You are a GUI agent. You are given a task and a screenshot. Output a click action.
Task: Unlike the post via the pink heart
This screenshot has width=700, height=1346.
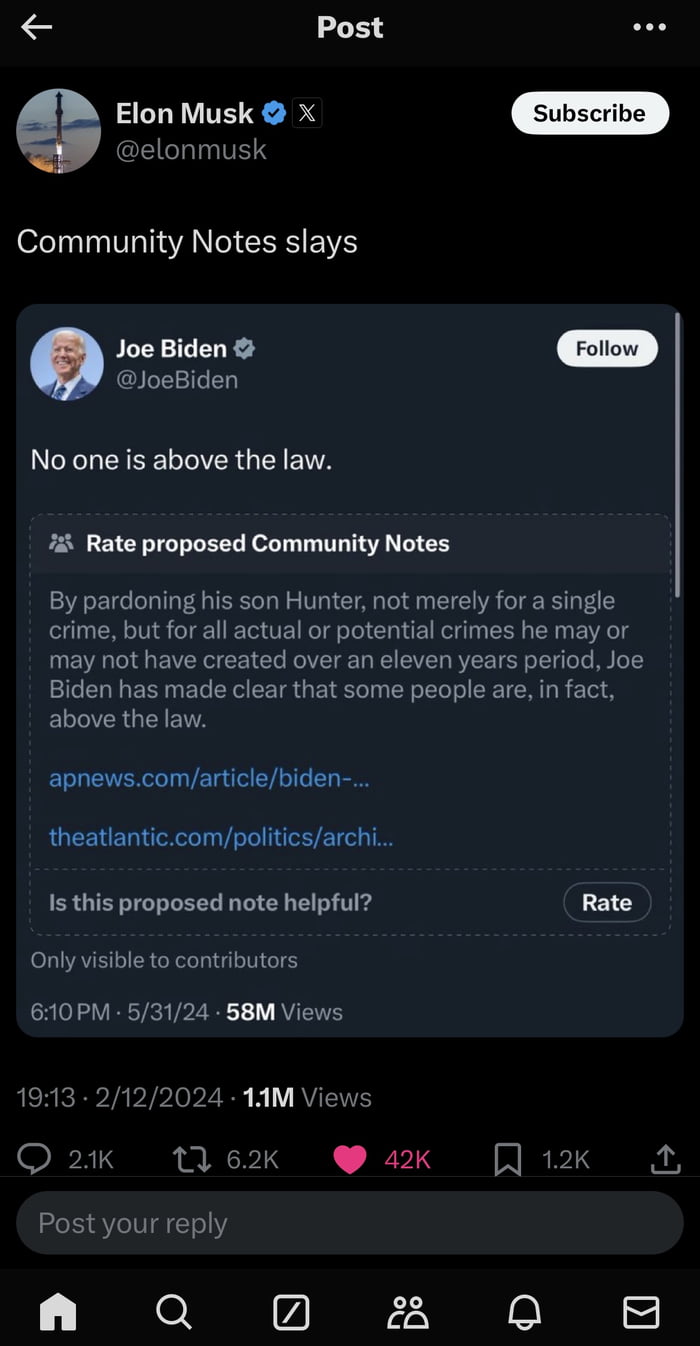click(349, 1158)
